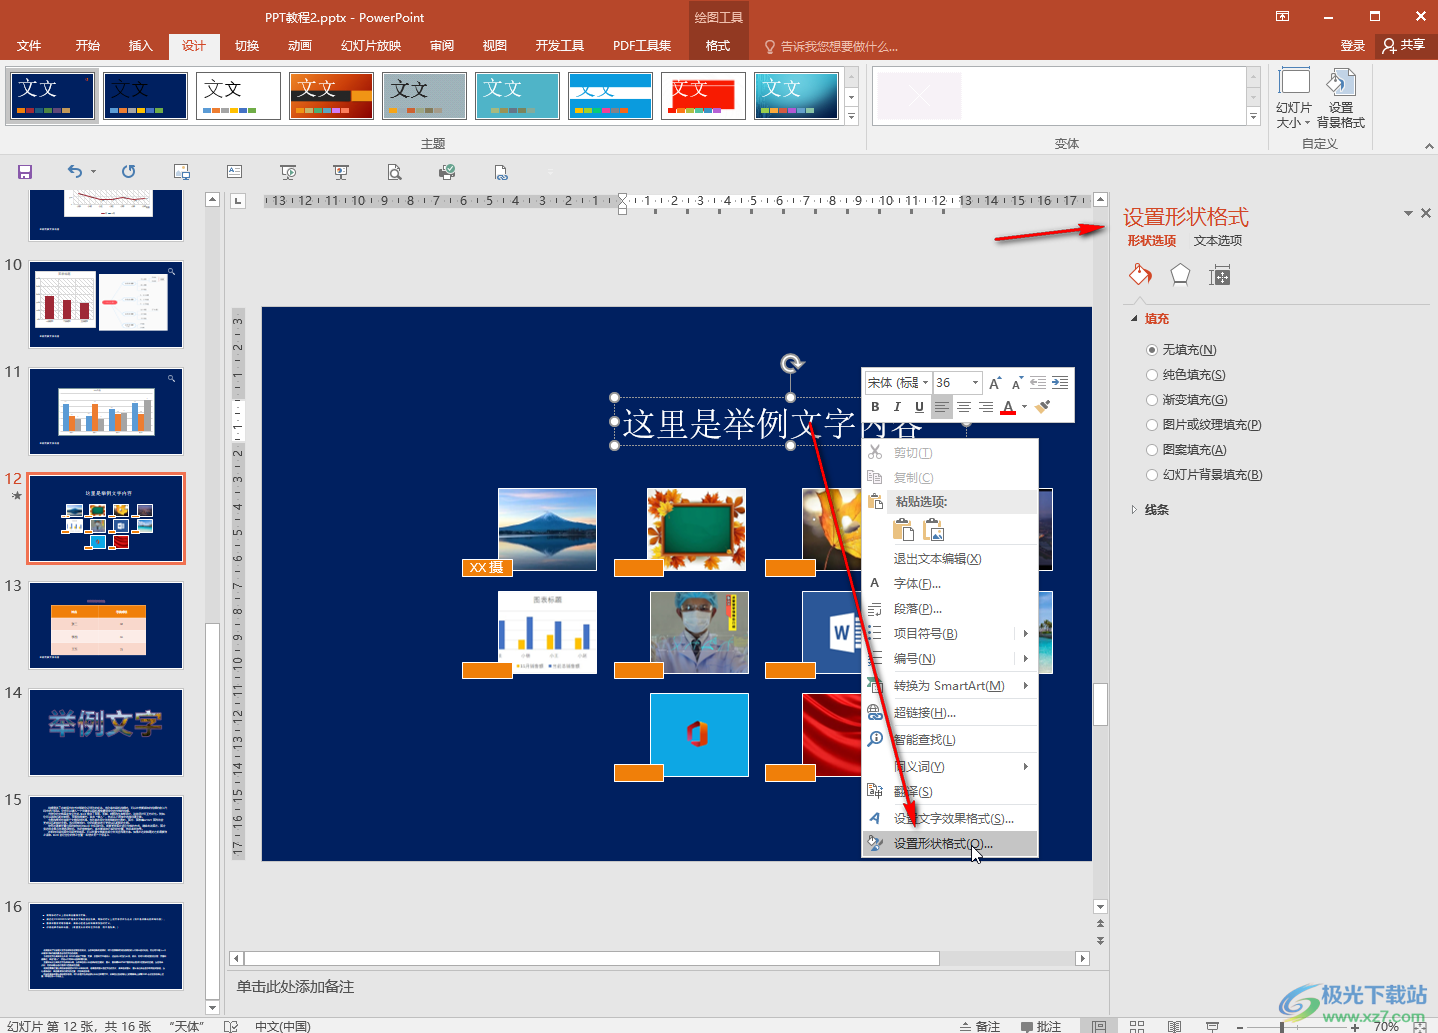Open the task pane options arrow
This screenshot has width=1438, height=1033.
(x=1408, y=213)
